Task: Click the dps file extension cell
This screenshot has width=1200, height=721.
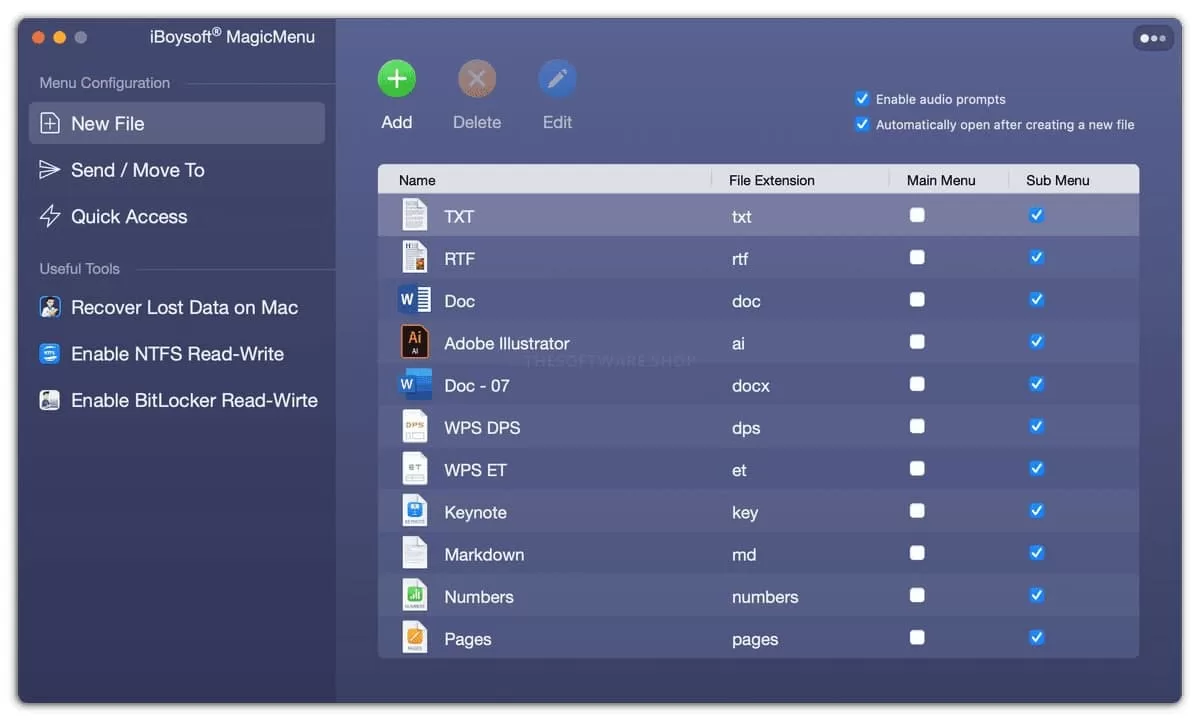Action: (x=746, y=428)
